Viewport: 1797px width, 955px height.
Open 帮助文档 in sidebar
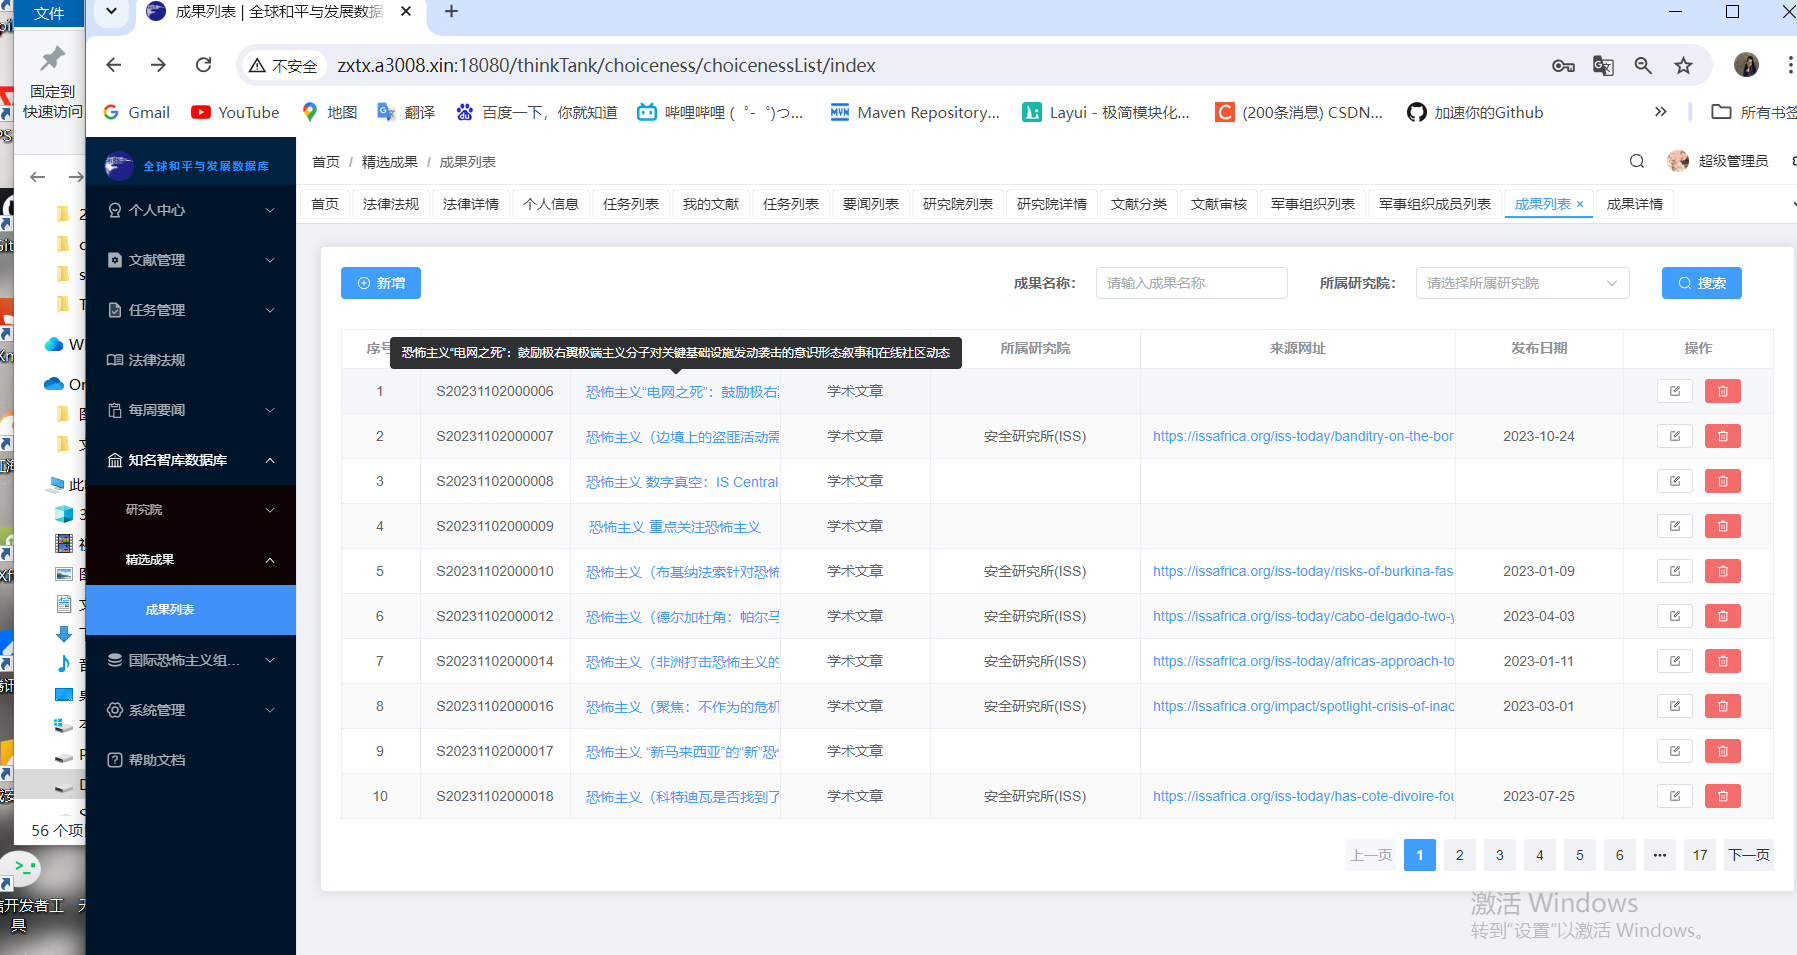click(190, 760)
